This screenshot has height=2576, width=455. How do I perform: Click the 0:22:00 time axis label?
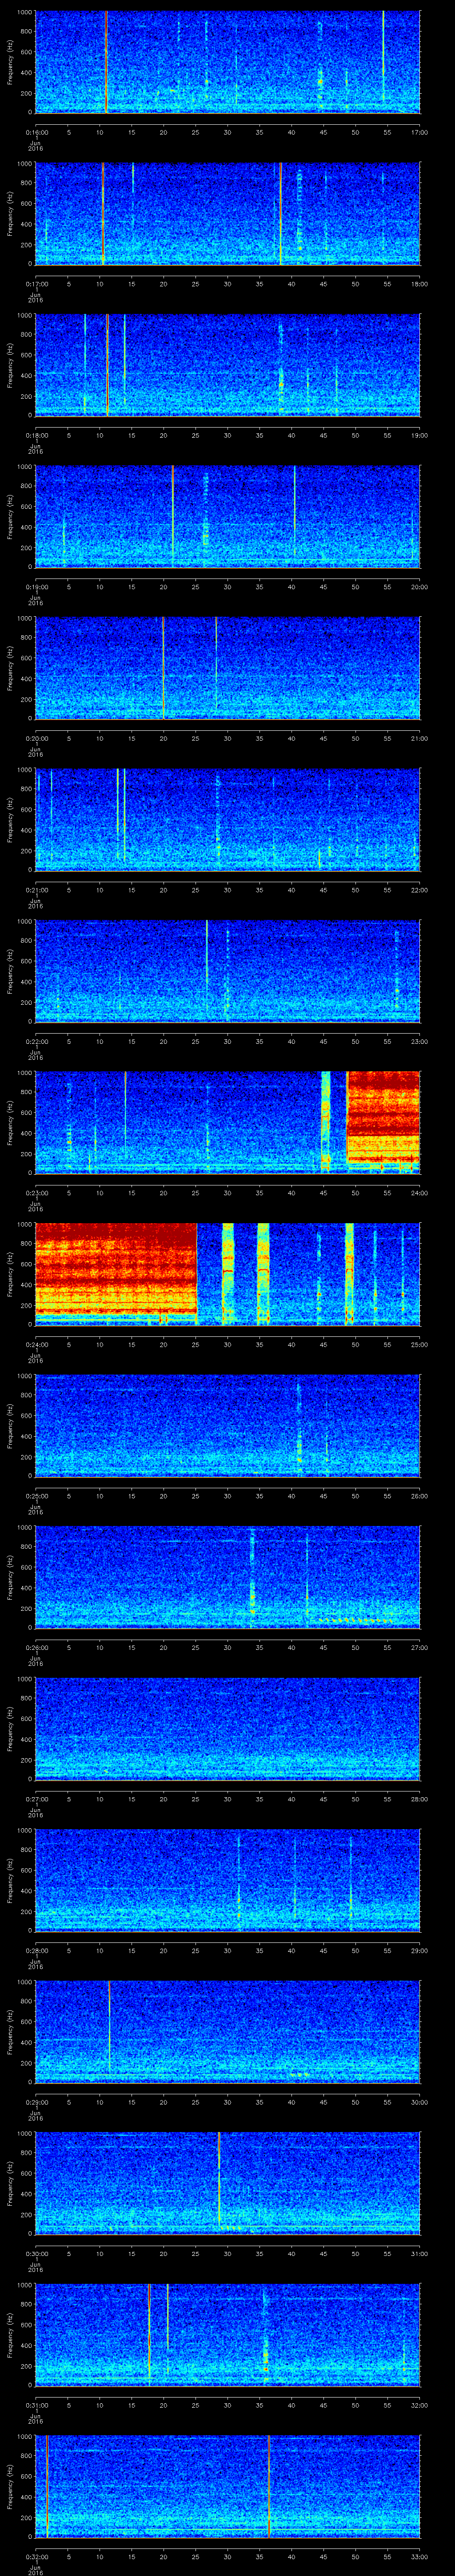tap(36, 1041)
